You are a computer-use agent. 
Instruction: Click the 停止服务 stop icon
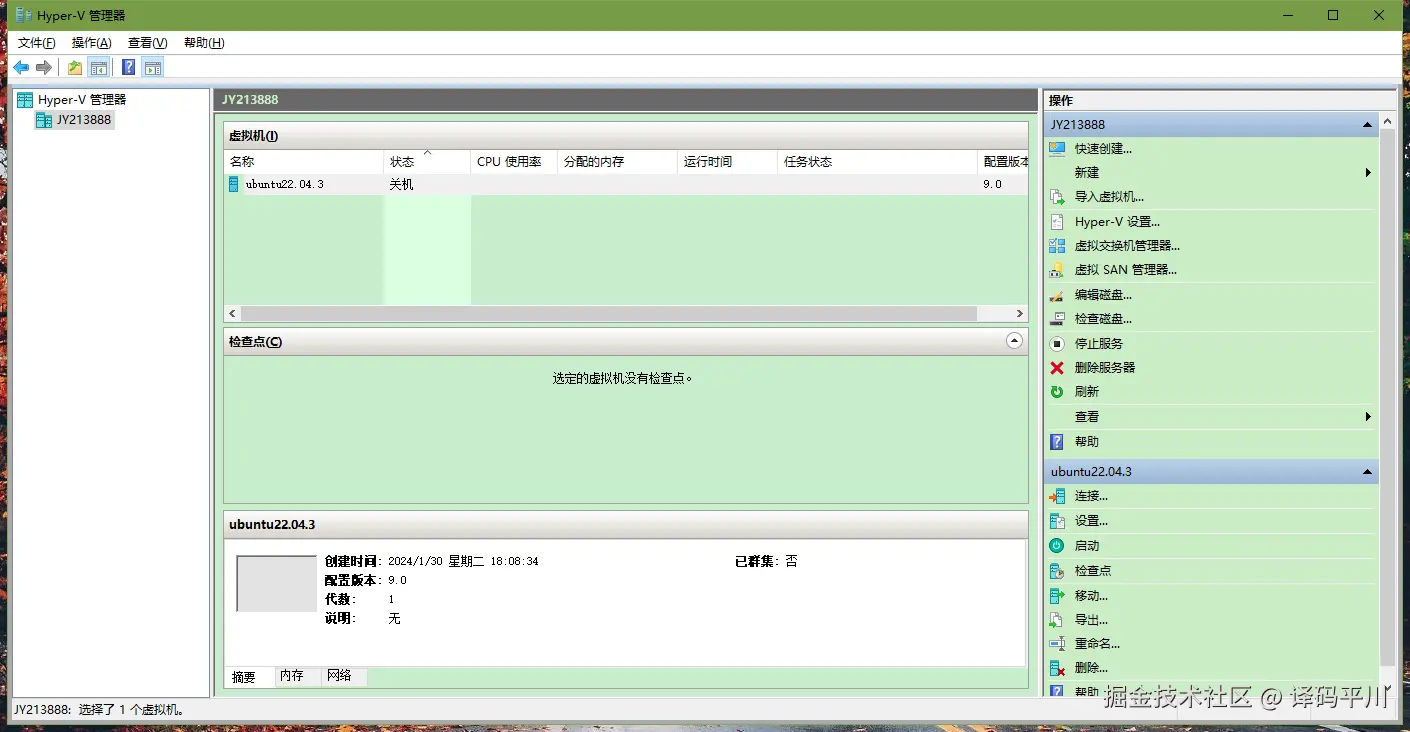coord(1057,343)
